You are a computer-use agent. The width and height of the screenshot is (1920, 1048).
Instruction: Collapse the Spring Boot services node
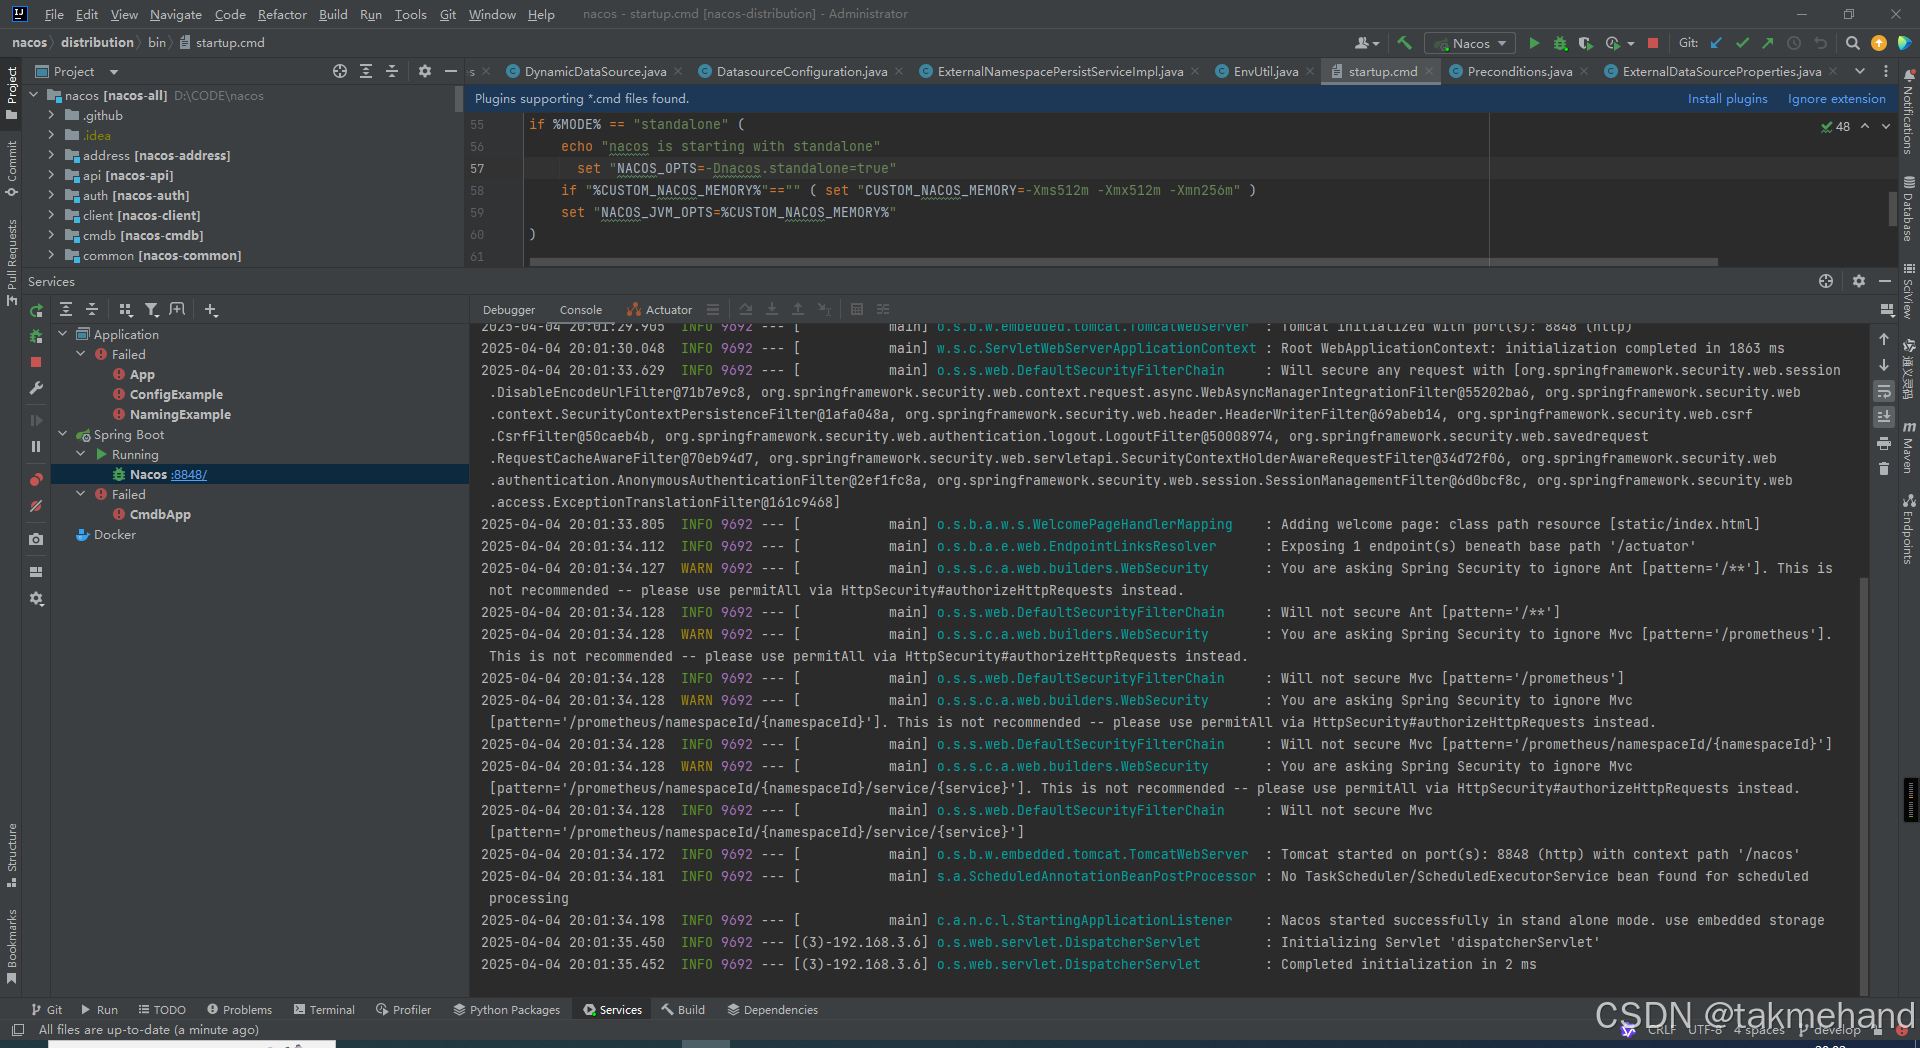click(x=63, y=434)
